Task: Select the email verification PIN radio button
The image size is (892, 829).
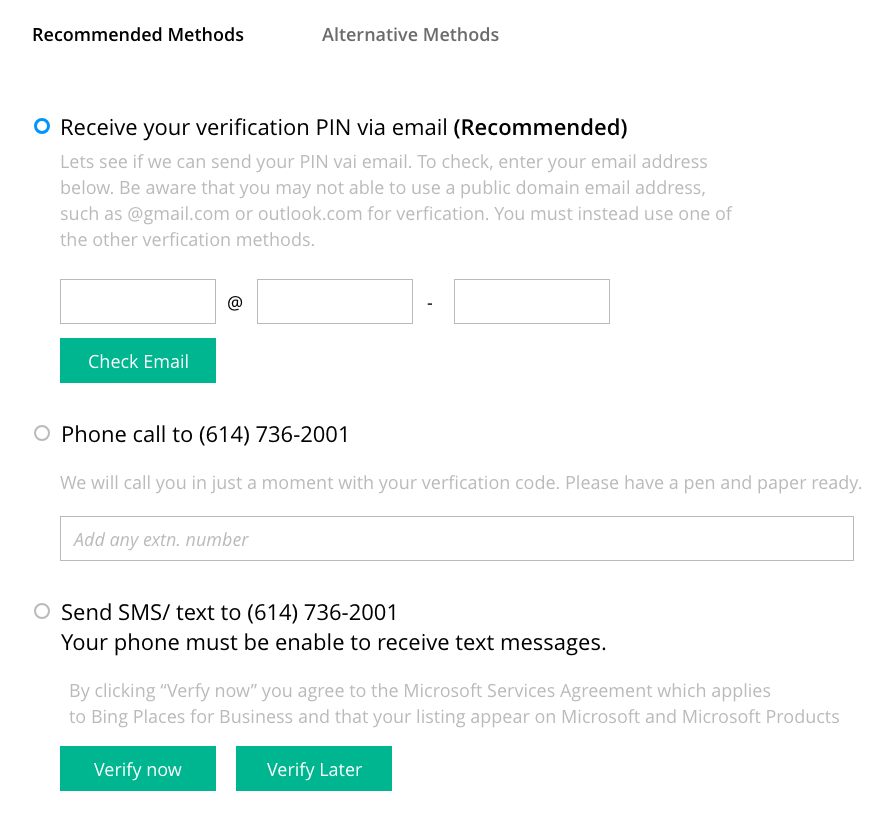Action: pos(42,126)
